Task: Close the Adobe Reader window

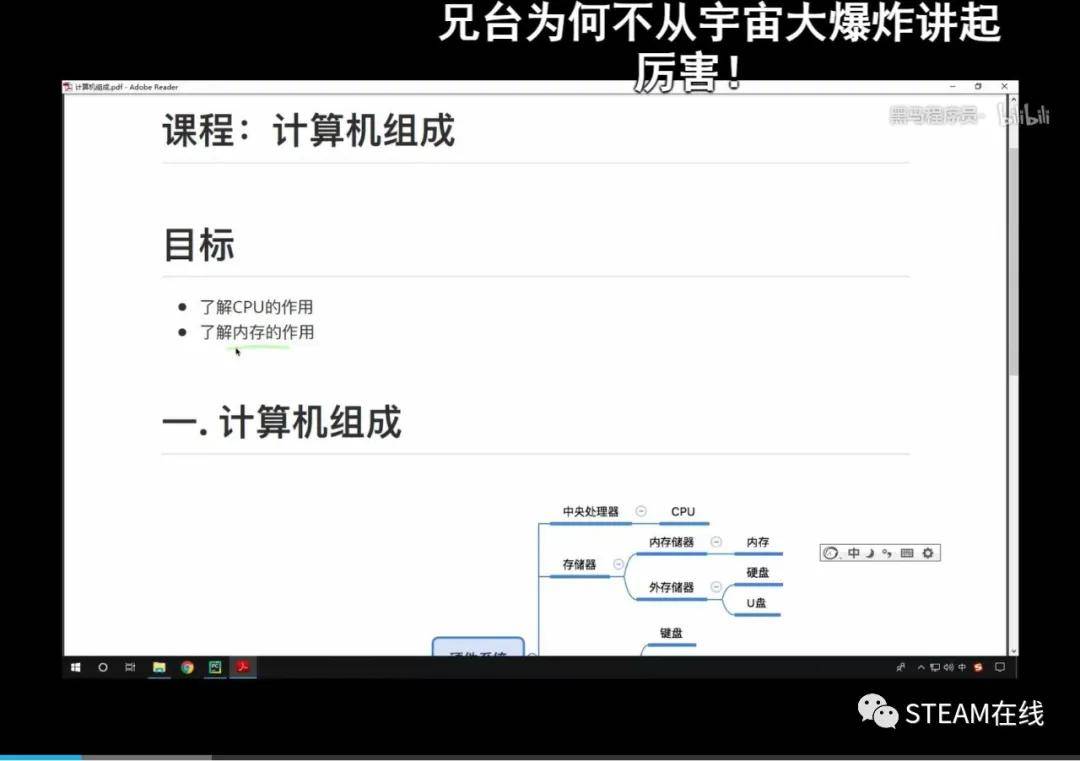Action: tap(1004, 87)
